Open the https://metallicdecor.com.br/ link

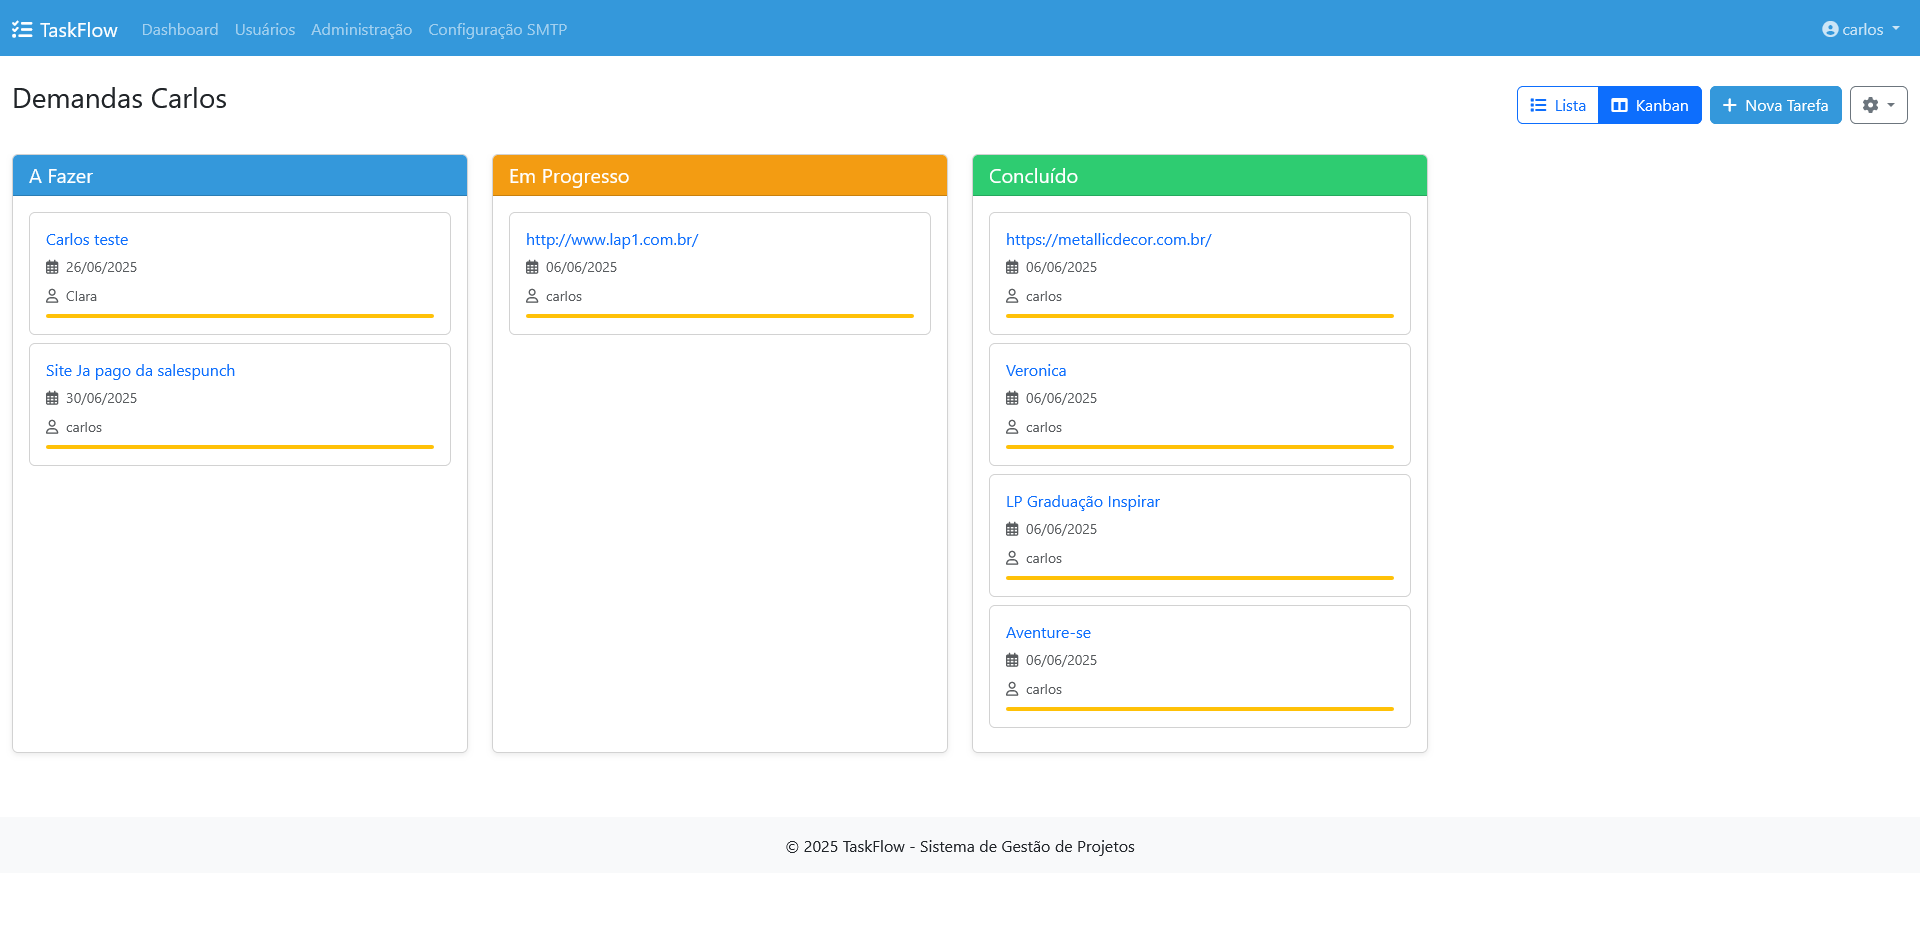[x=1108, y=239]
